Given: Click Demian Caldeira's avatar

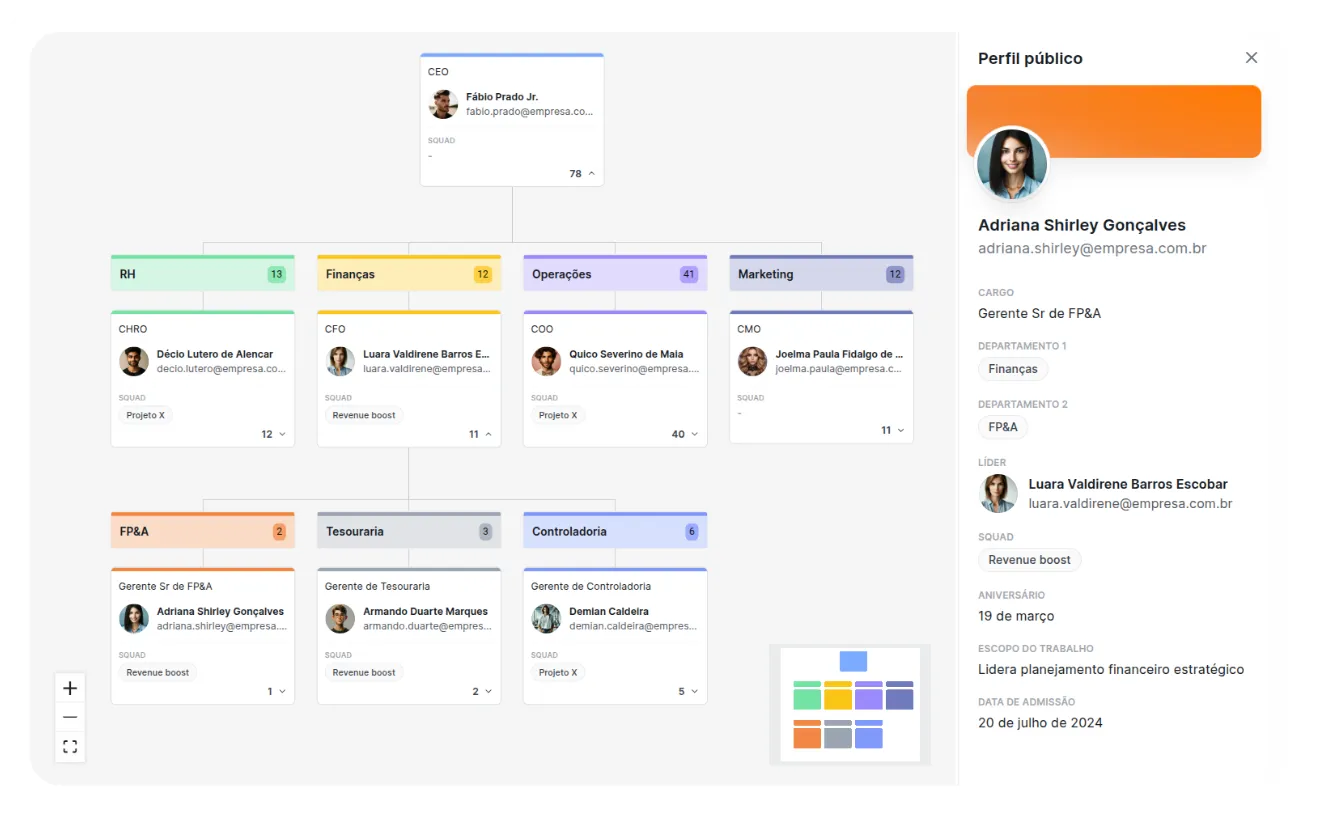Looking at the screenshot, I should click(546, 618).
